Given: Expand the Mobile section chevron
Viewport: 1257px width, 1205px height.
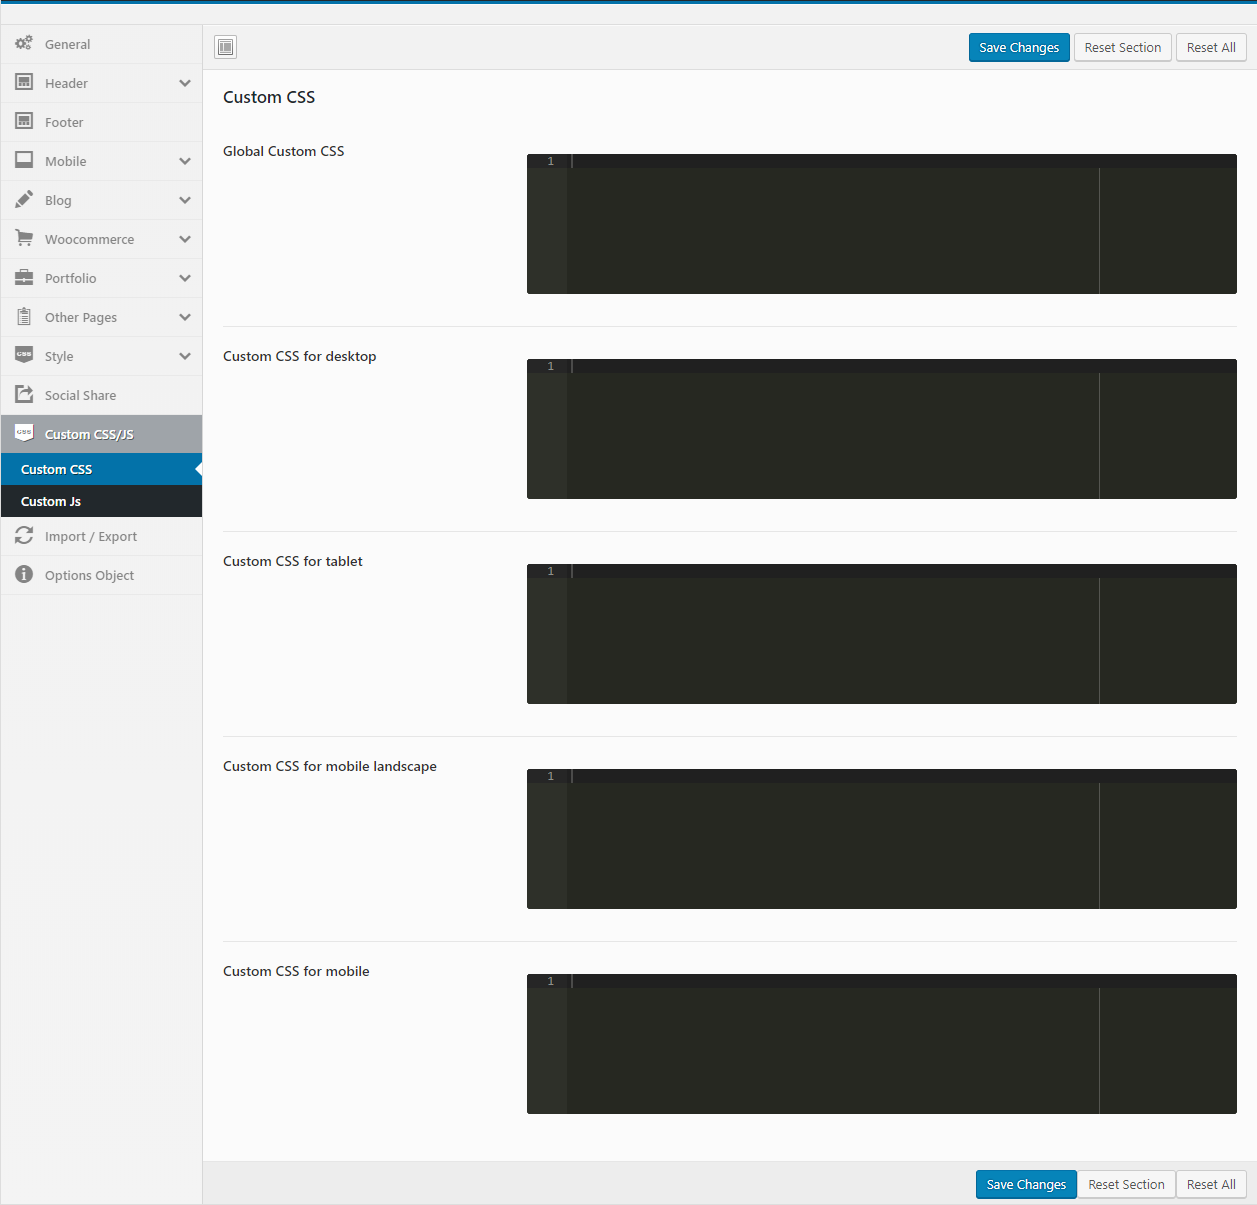Looking at the screenshot, I should [x=185, y=161].
